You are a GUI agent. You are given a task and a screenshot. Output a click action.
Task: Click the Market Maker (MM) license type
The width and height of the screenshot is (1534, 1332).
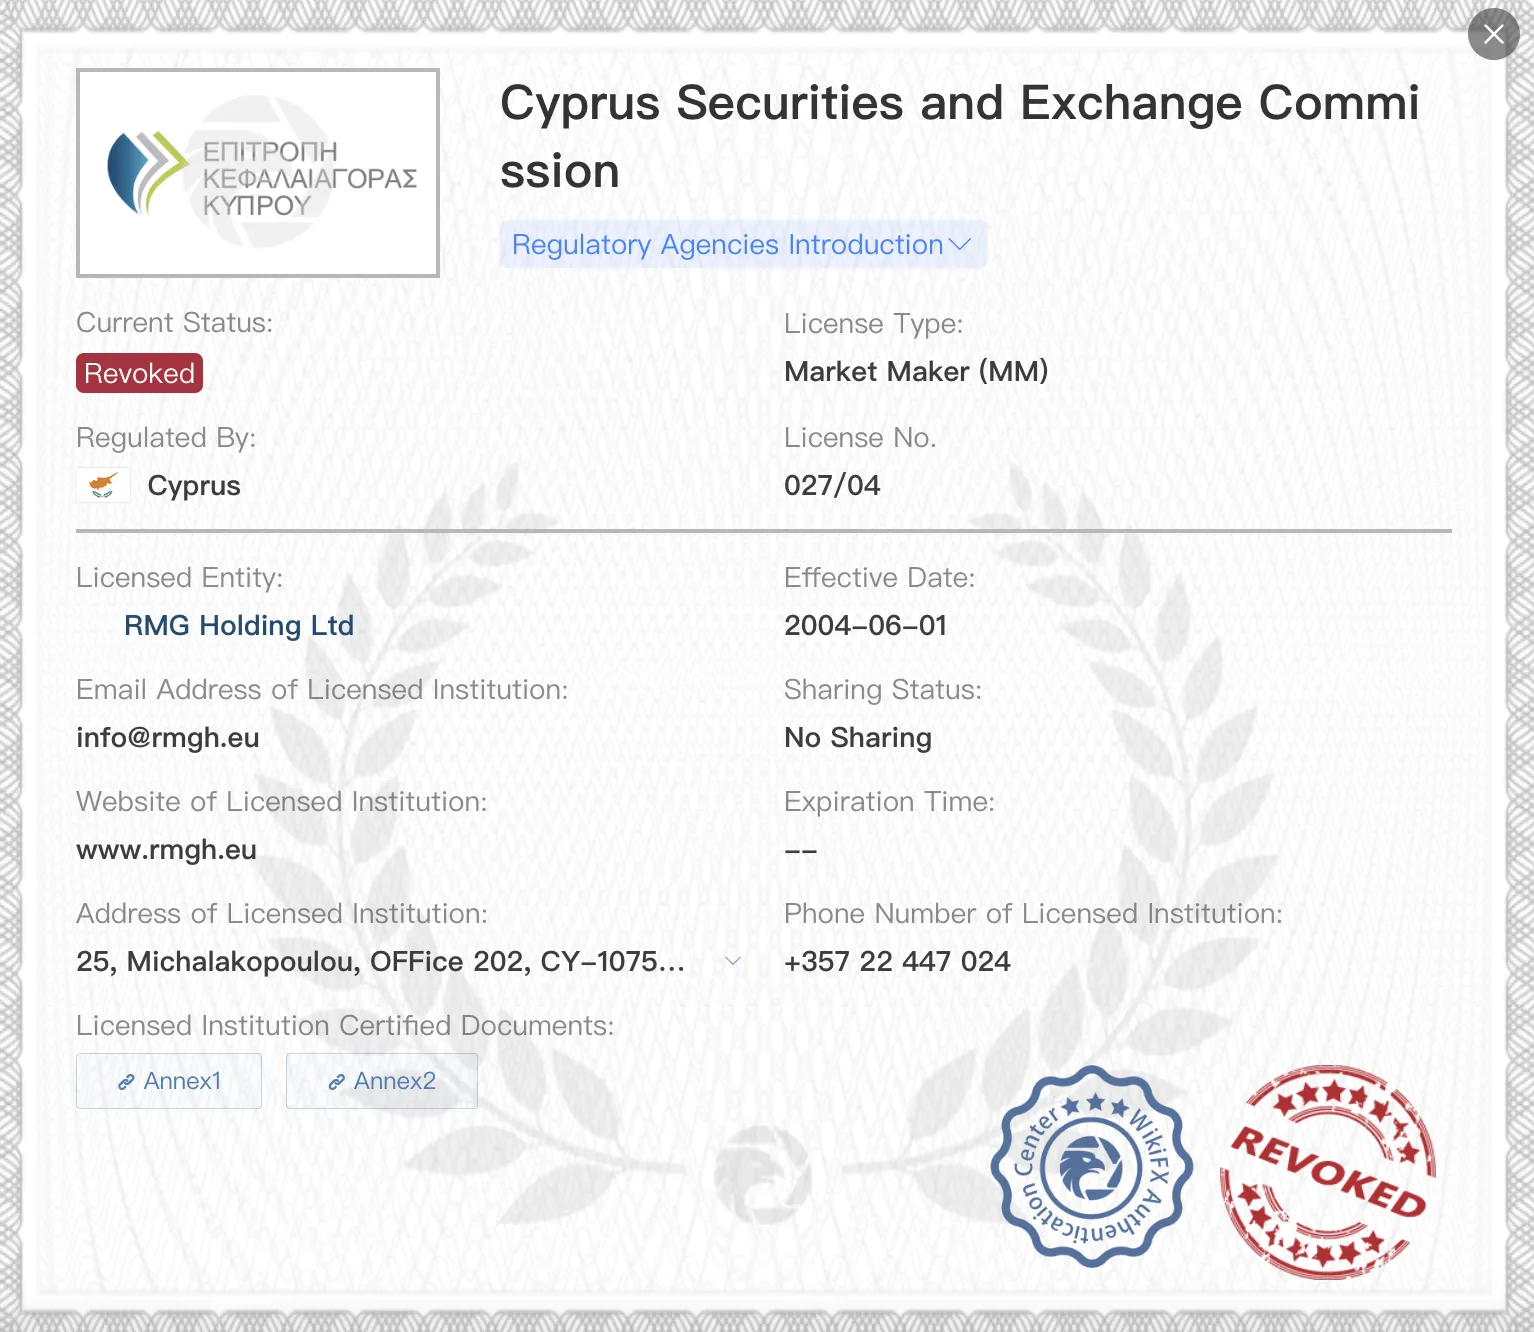[x=916, y=372]
